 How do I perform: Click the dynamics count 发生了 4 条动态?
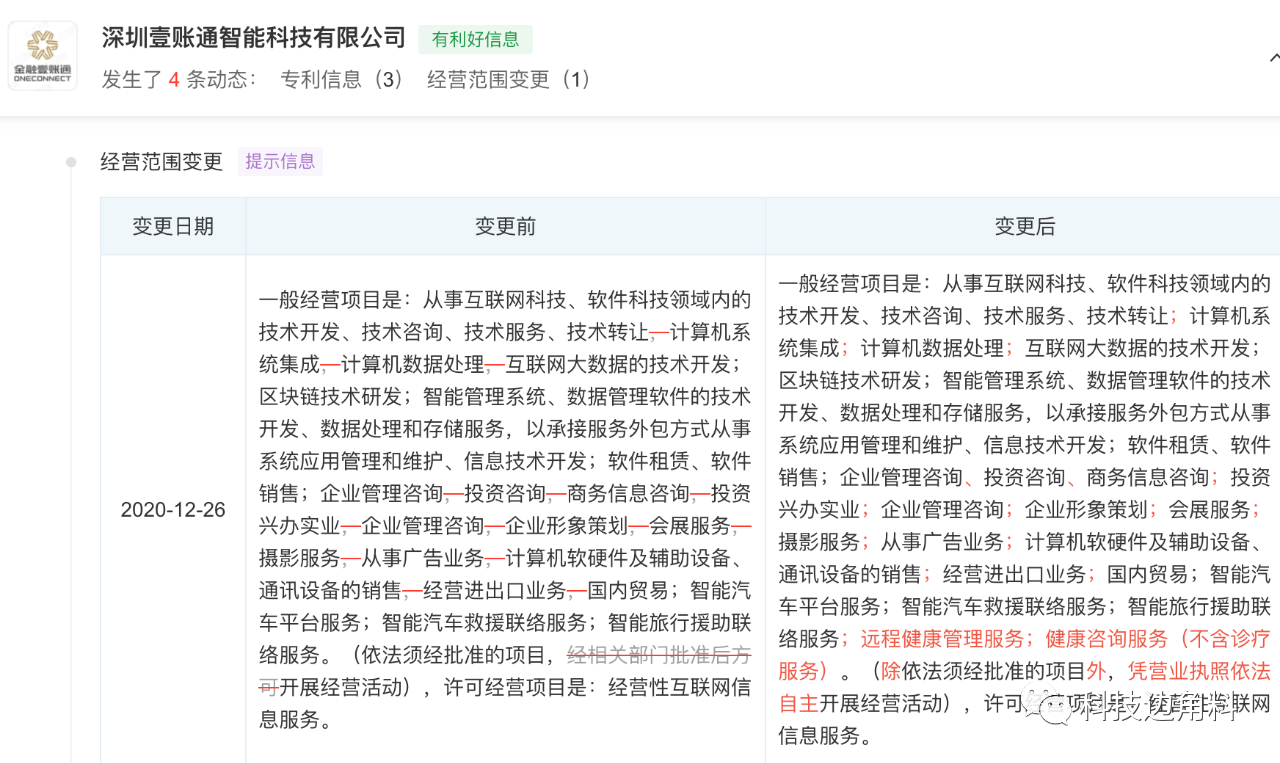(x=181, y=79)
